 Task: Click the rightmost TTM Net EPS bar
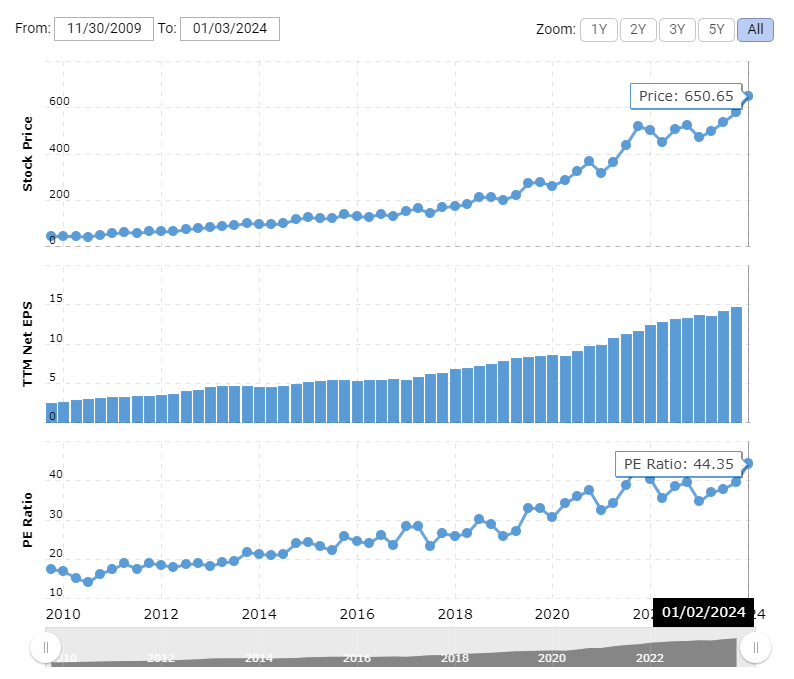coord(736,365)
